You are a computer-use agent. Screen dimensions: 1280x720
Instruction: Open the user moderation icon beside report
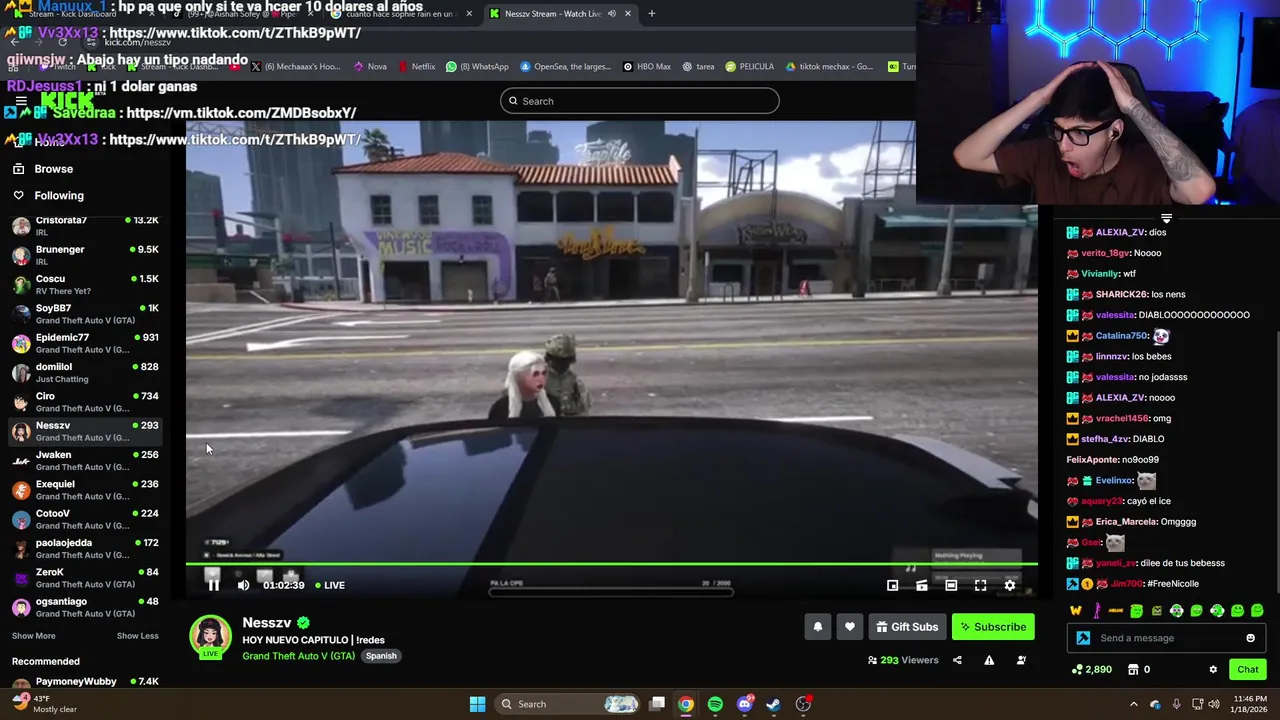tap(1021, 660)
